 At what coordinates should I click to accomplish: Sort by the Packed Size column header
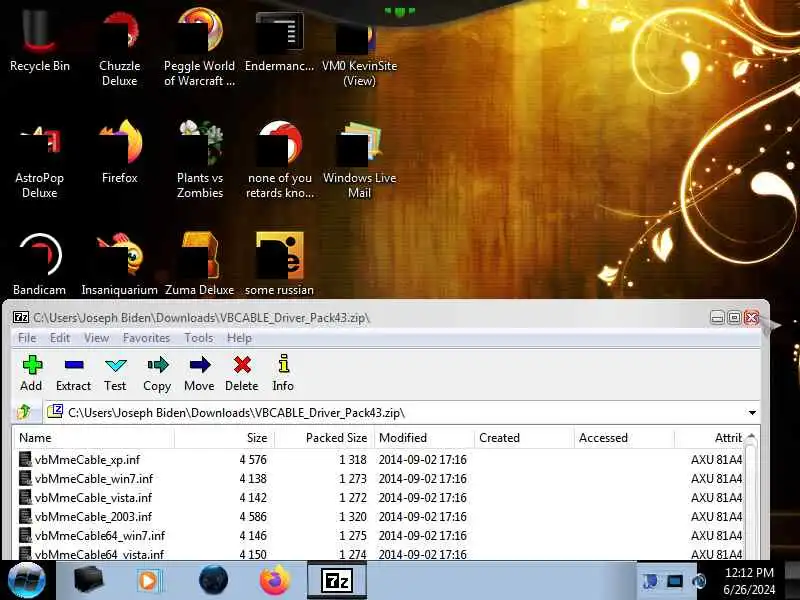click(x=323, y=438)
